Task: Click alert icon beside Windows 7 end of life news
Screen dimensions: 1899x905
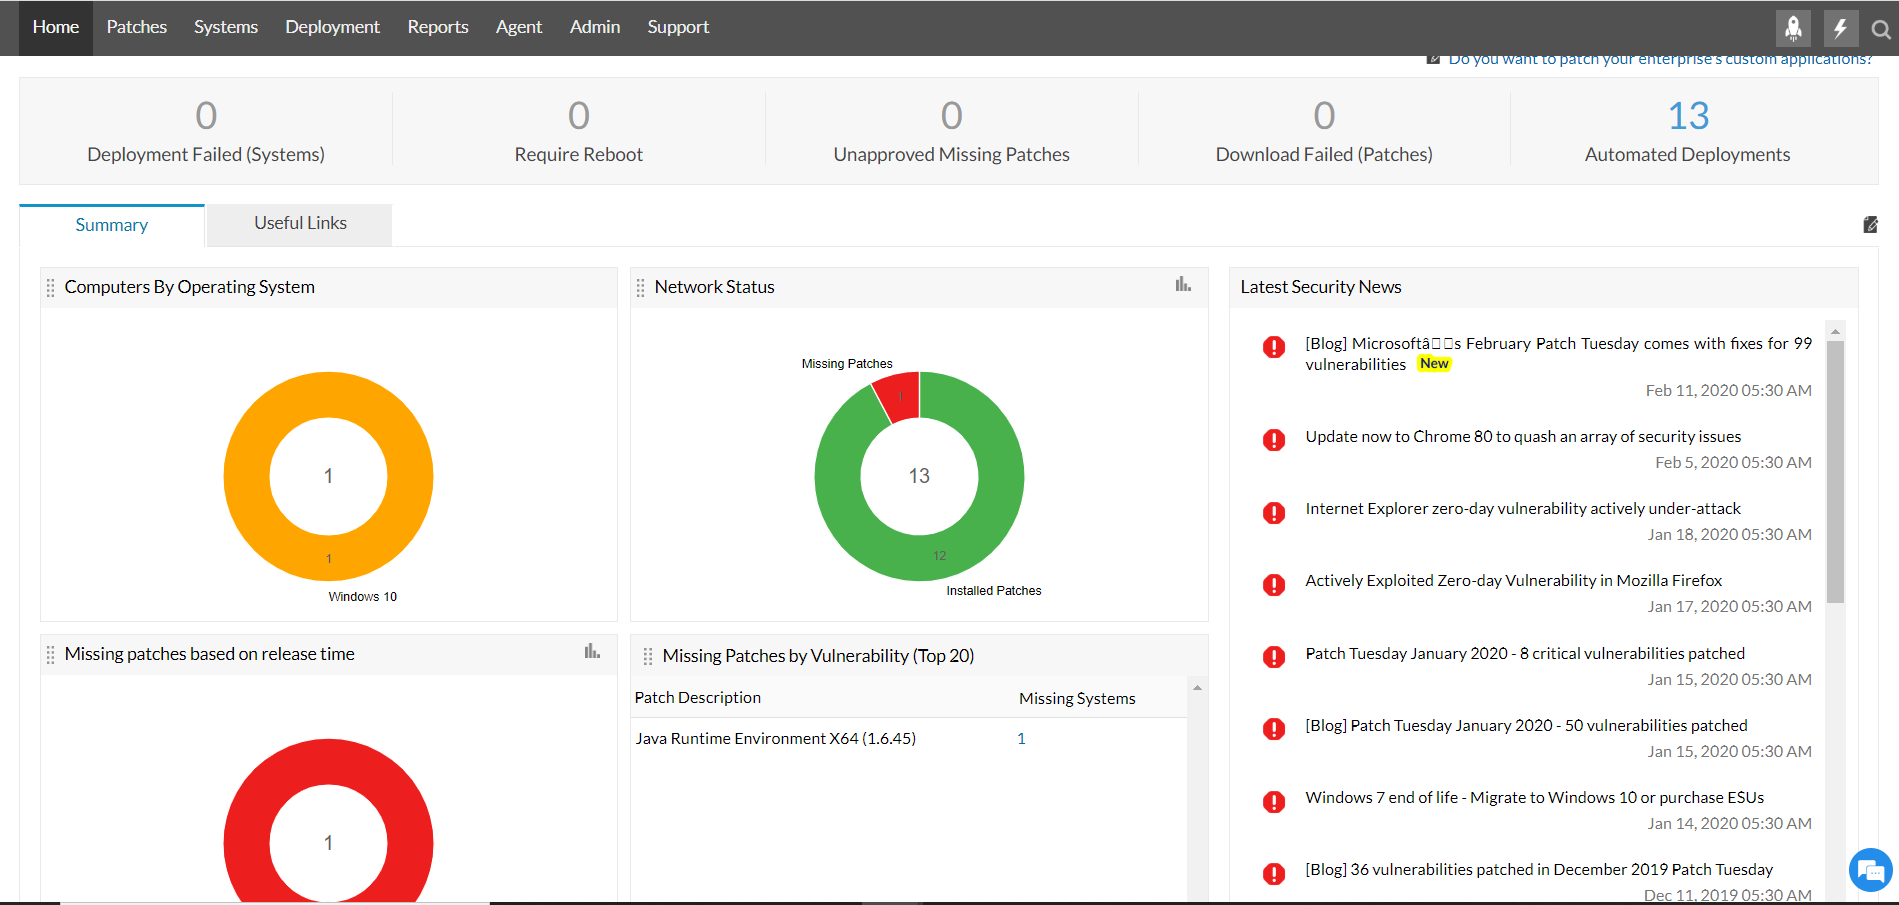Action: click(1273, 802)
